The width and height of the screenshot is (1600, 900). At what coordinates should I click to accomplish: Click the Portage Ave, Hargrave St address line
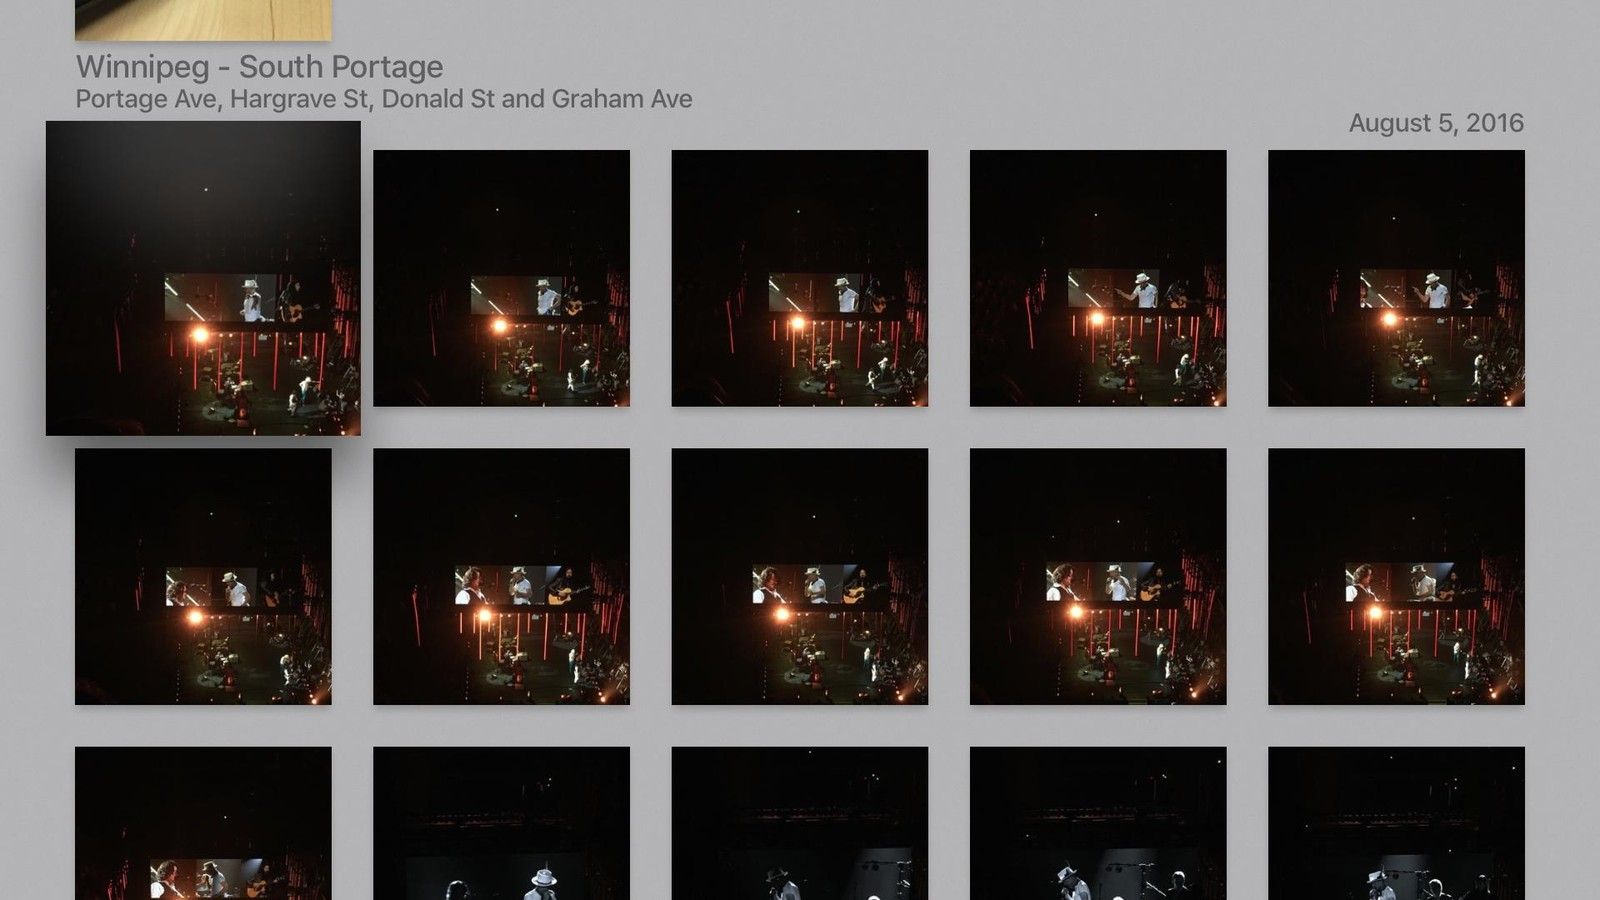pos(383,99)
